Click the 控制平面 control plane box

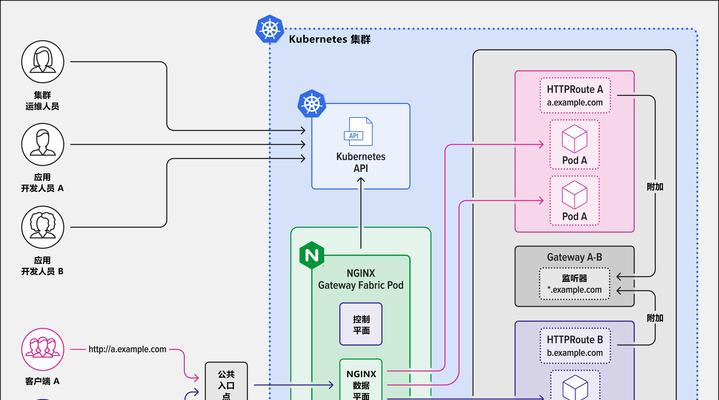(x=361, y=324)
